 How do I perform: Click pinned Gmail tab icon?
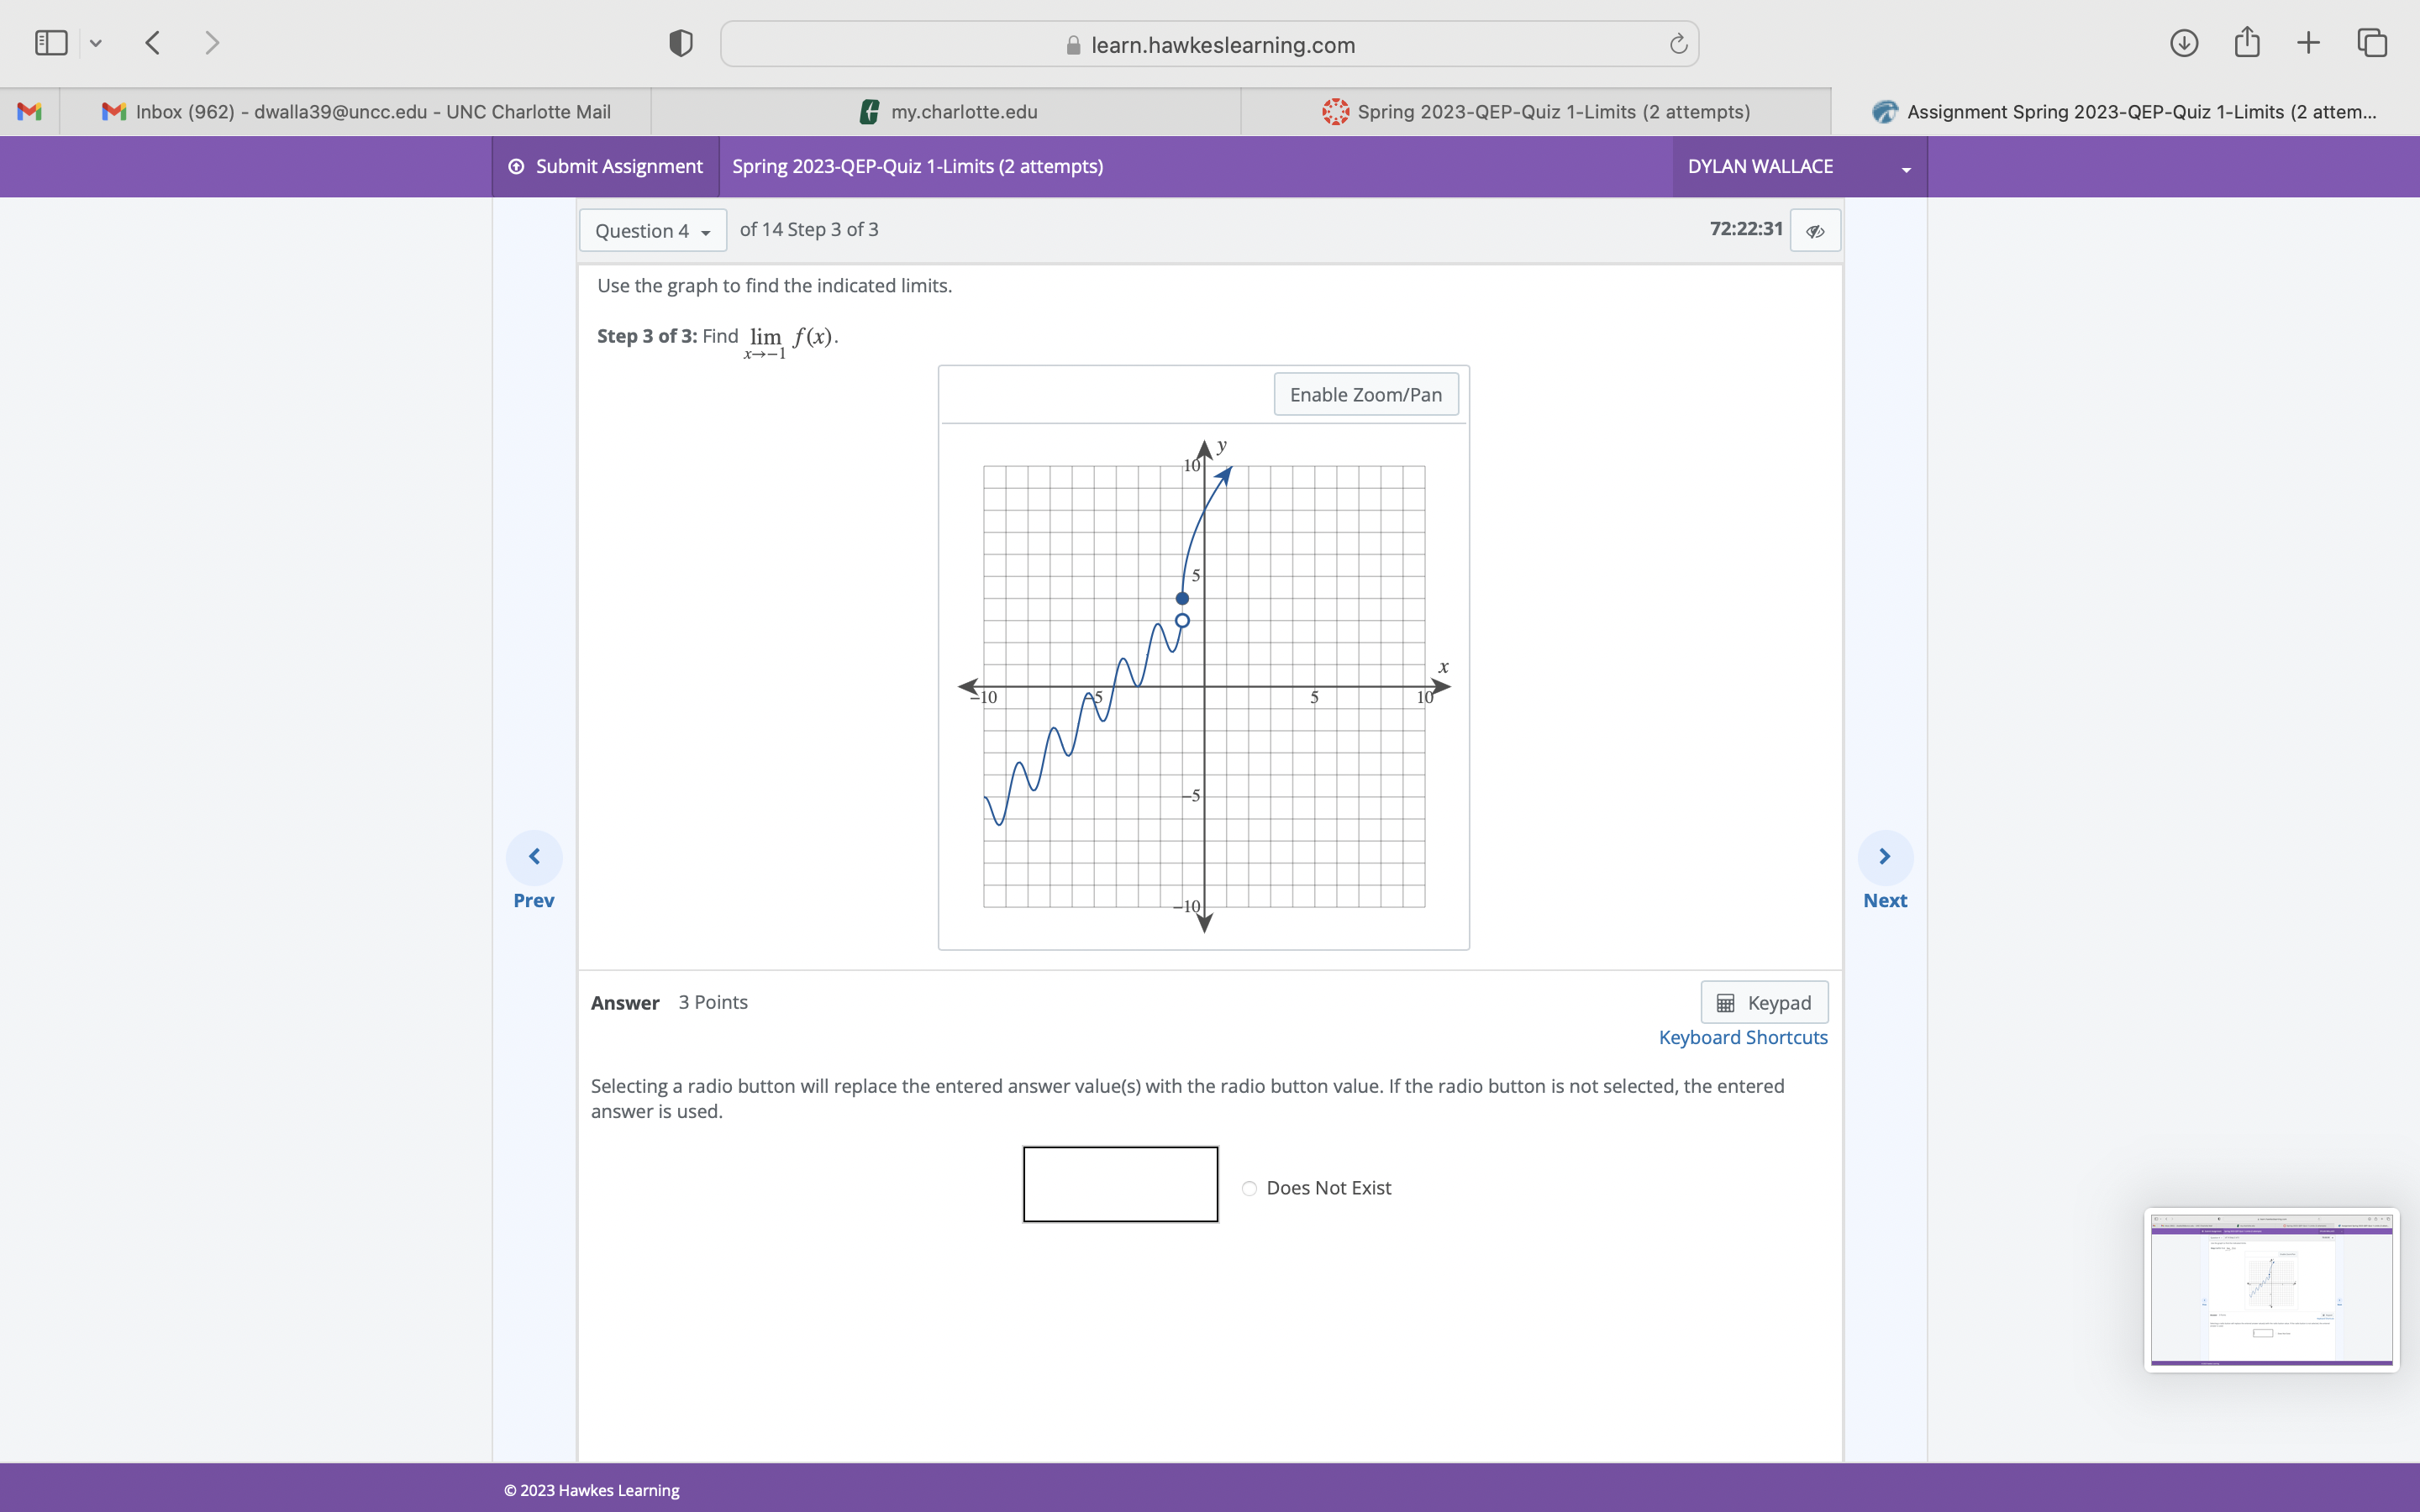[30, 111]
